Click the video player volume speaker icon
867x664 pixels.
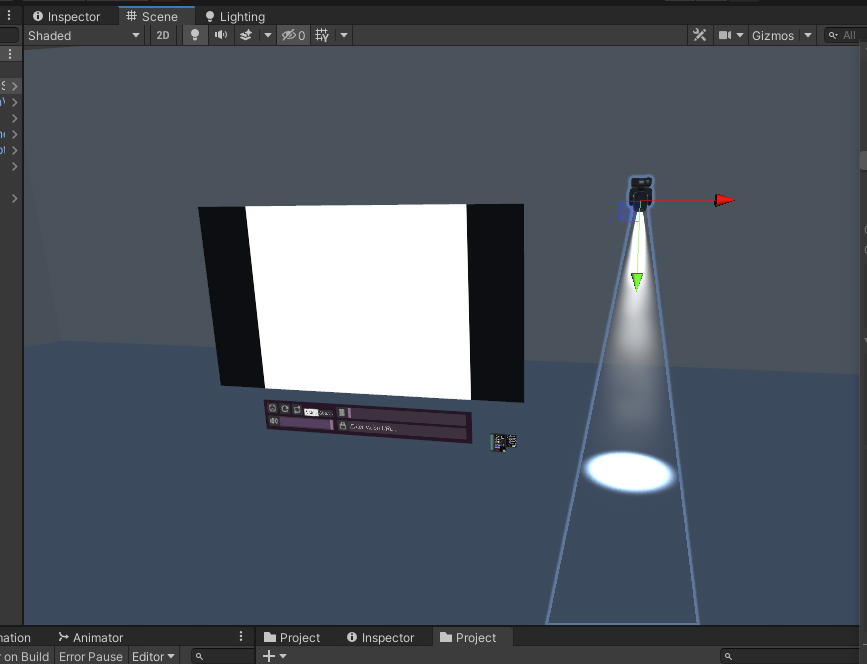click(x=273, y=421)
